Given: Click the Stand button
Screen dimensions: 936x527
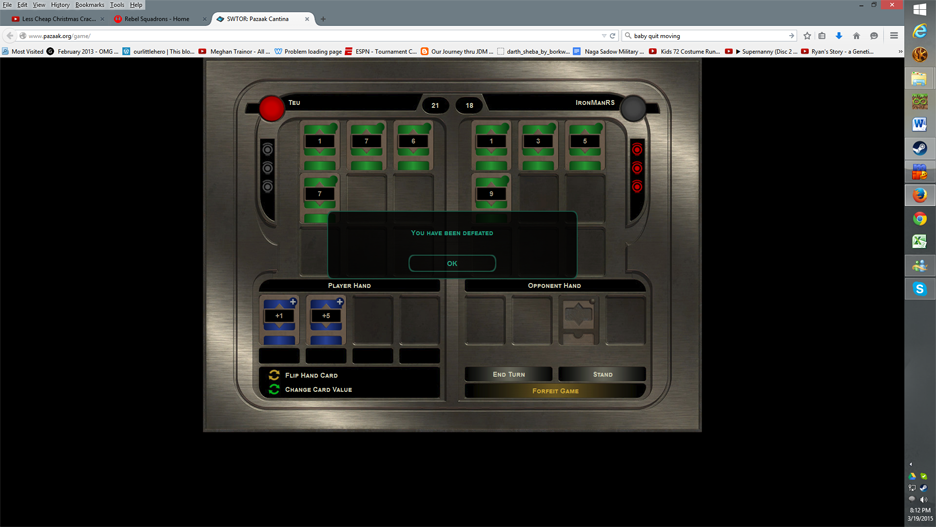Looking at the screenshot, I should [602, 374].
